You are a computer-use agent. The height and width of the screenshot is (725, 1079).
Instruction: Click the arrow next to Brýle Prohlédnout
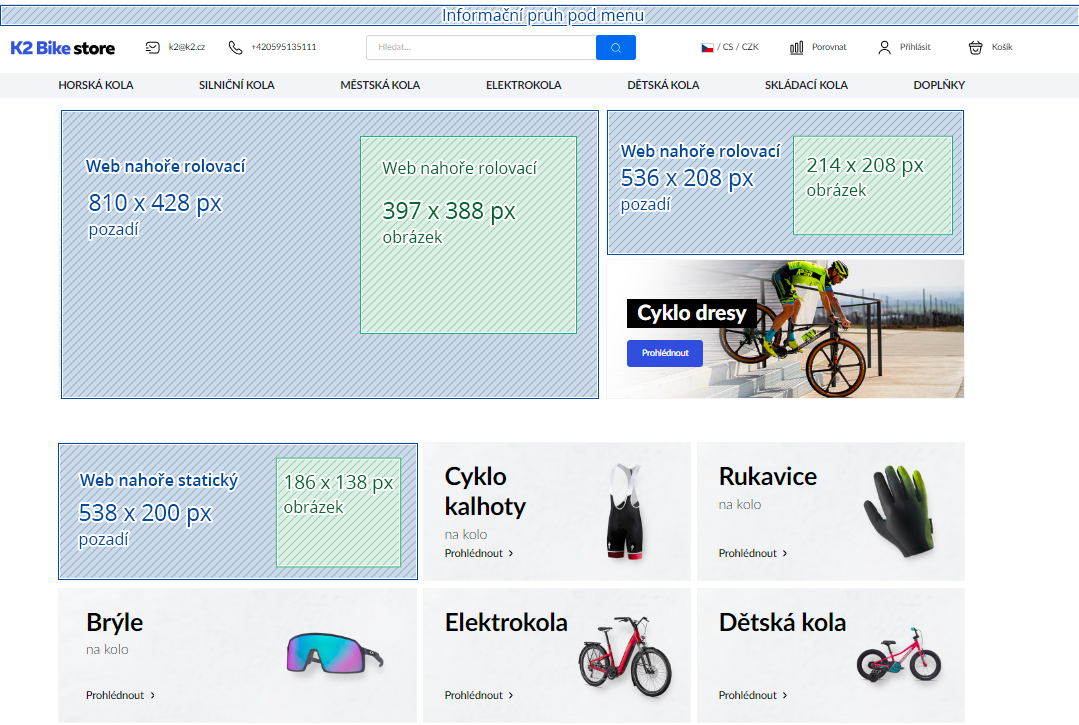[x=152, y=695]
